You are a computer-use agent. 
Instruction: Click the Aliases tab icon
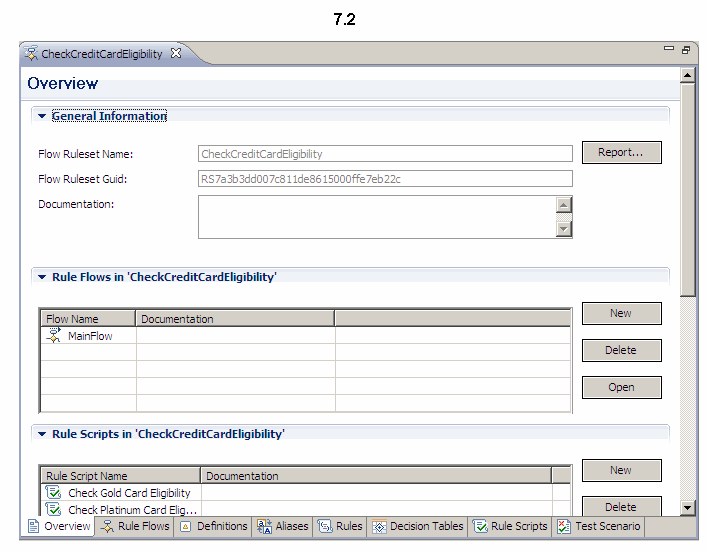265,526
